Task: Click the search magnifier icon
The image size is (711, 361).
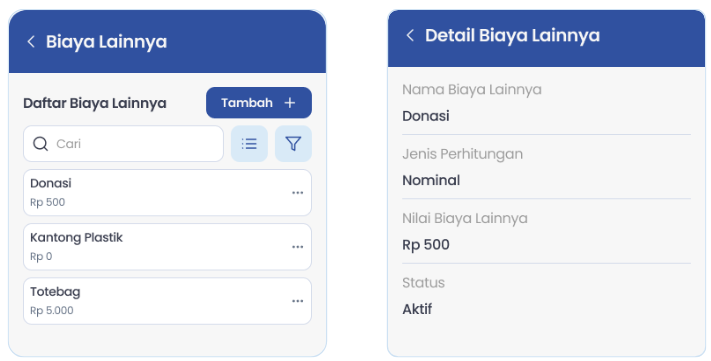Action: 40,144
